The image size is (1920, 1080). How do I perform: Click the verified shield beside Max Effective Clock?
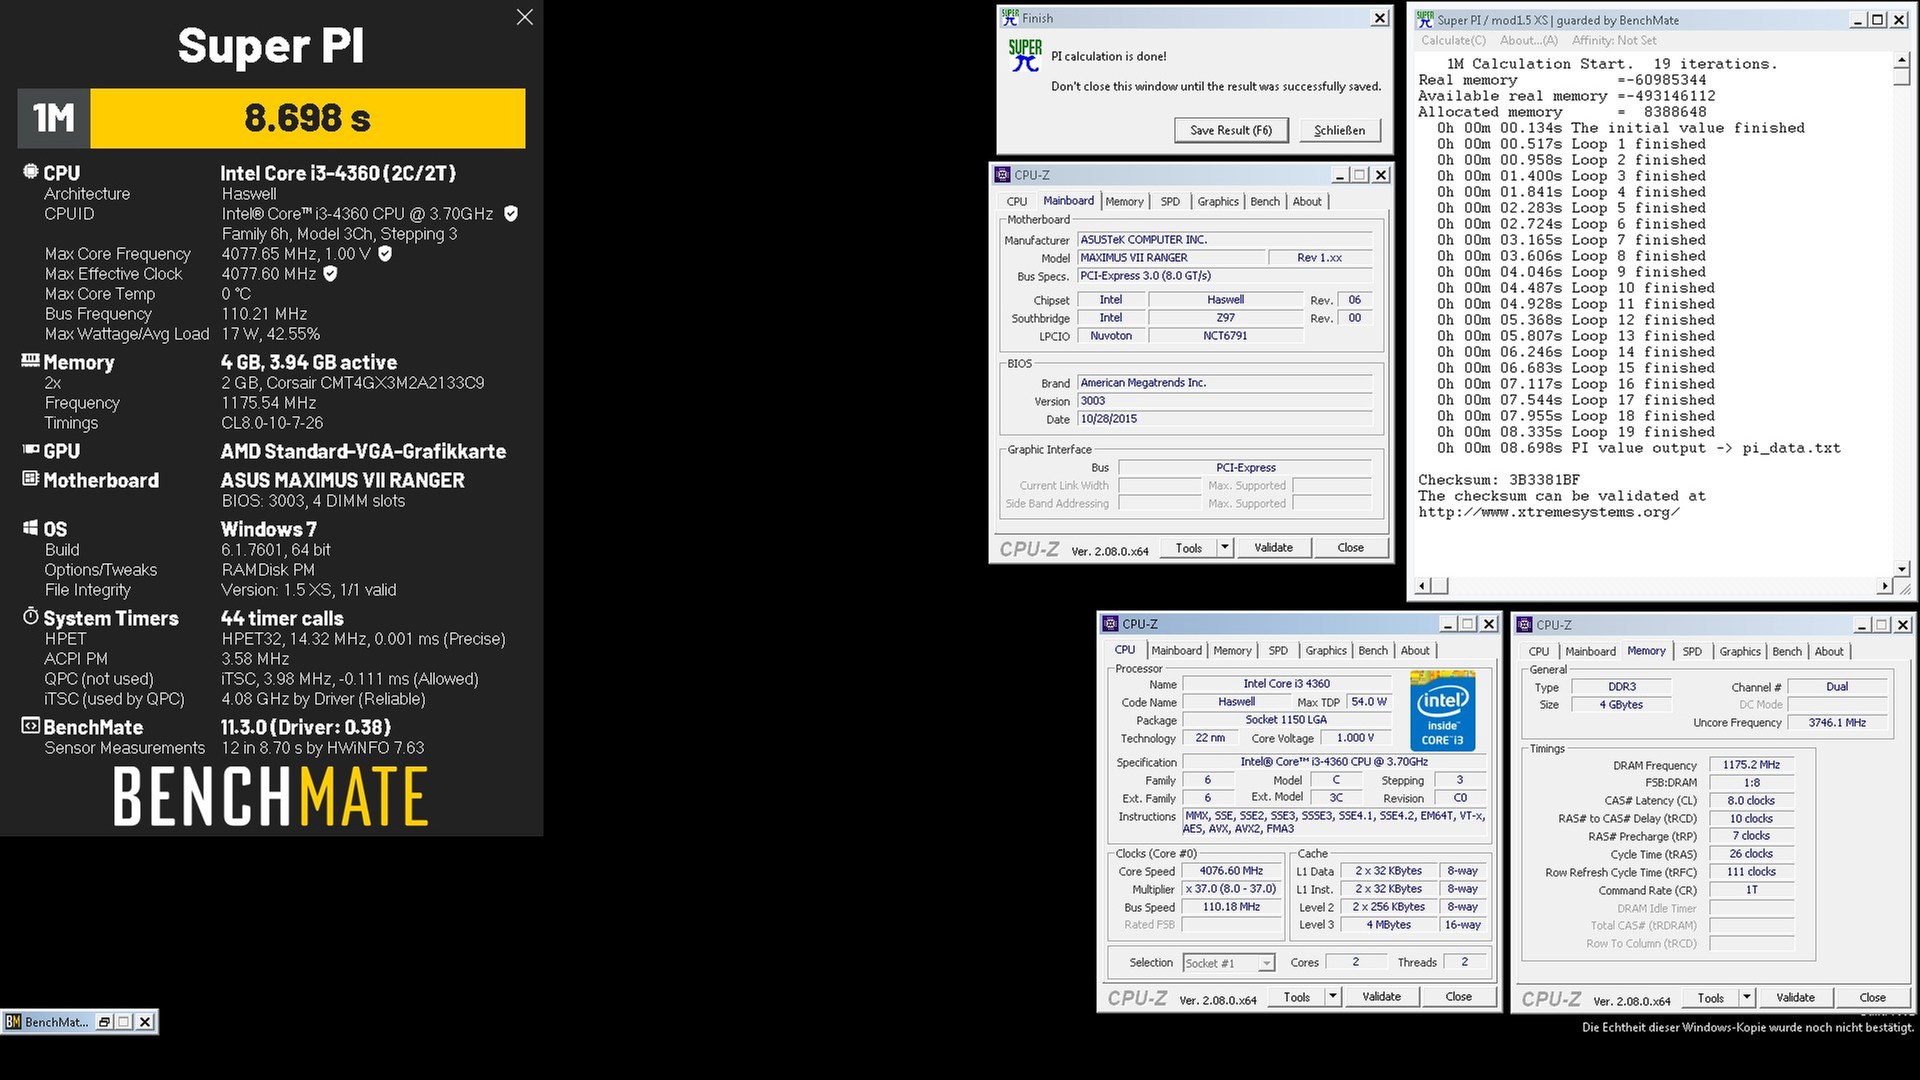[331, 273]
